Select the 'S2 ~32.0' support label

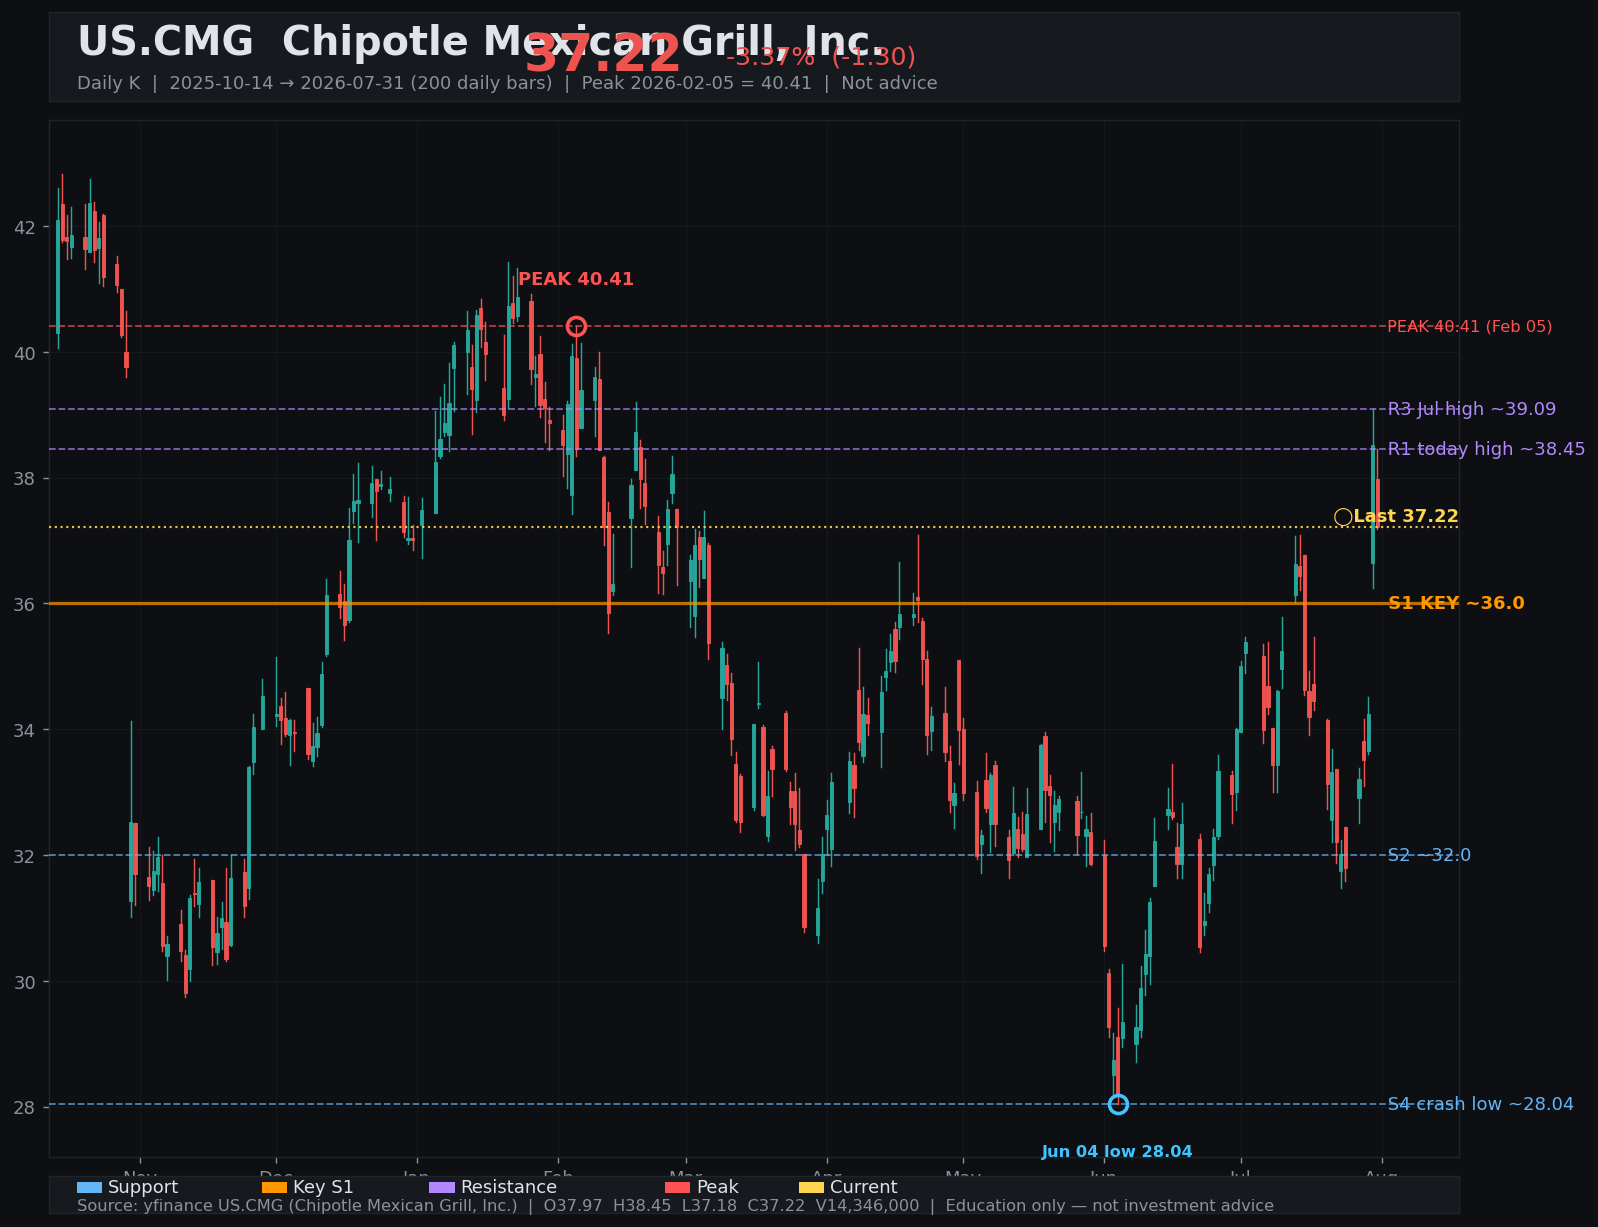pyautogui.click(x=1429, y=855)
